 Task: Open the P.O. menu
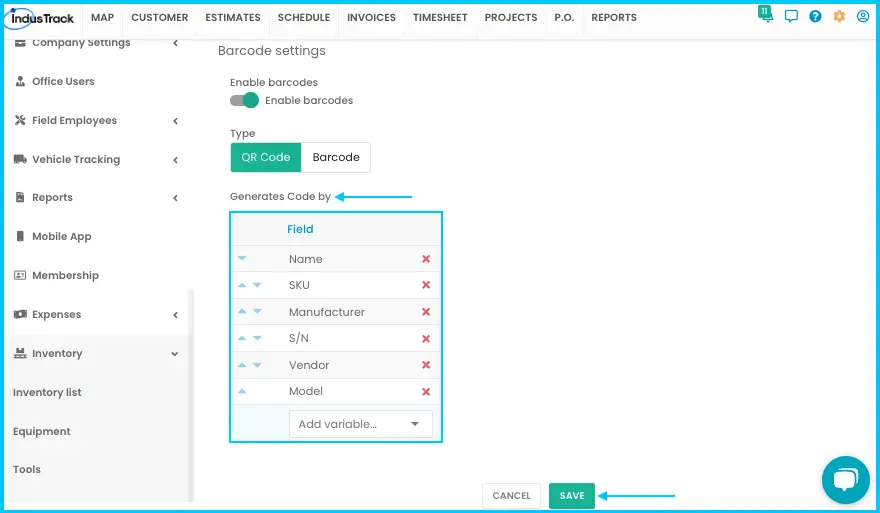click(564, 17)
